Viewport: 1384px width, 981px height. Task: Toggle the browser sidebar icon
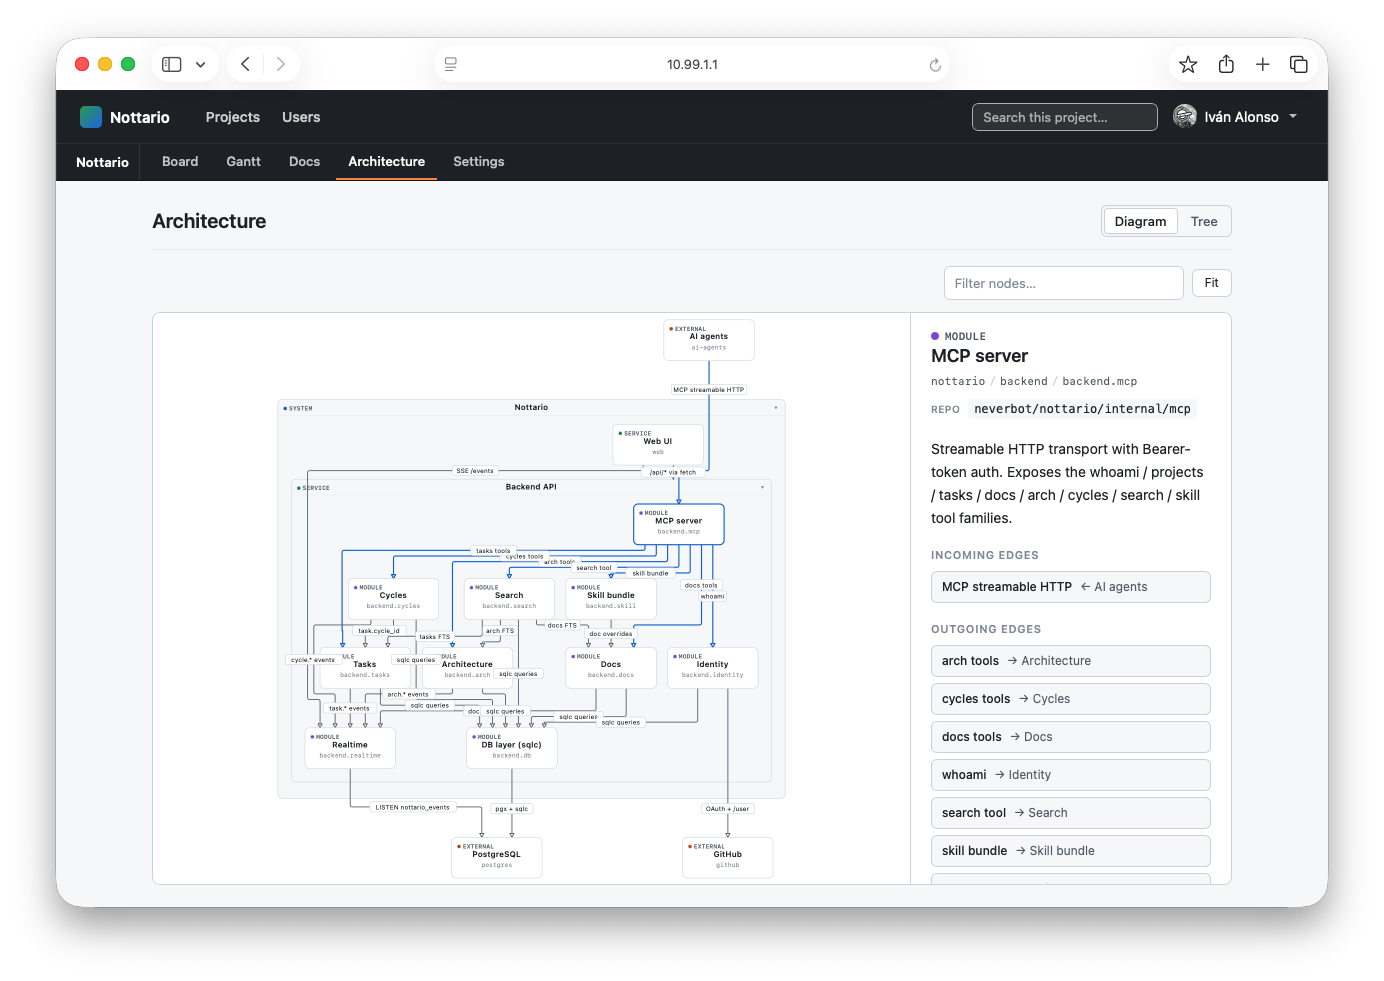pyautogui.click(x=172, y=64)
